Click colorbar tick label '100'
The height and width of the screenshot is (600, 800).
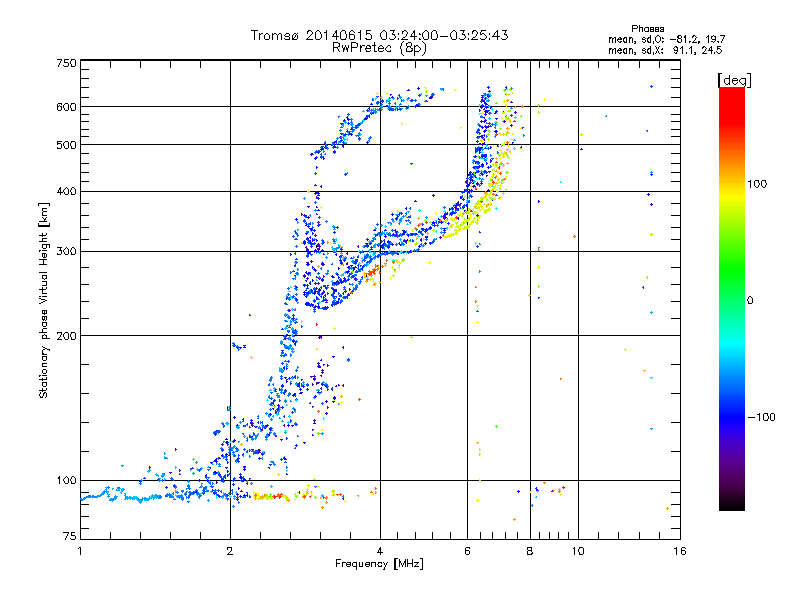[x=757, y=184]
